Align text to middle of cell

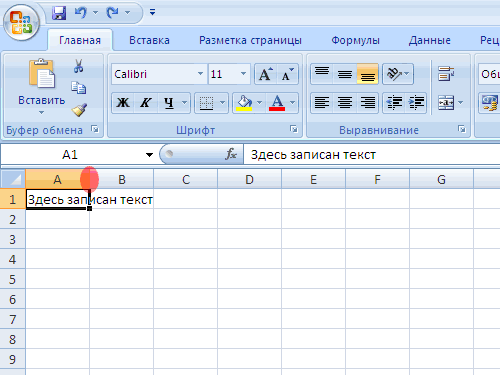(x=345, y=74)
